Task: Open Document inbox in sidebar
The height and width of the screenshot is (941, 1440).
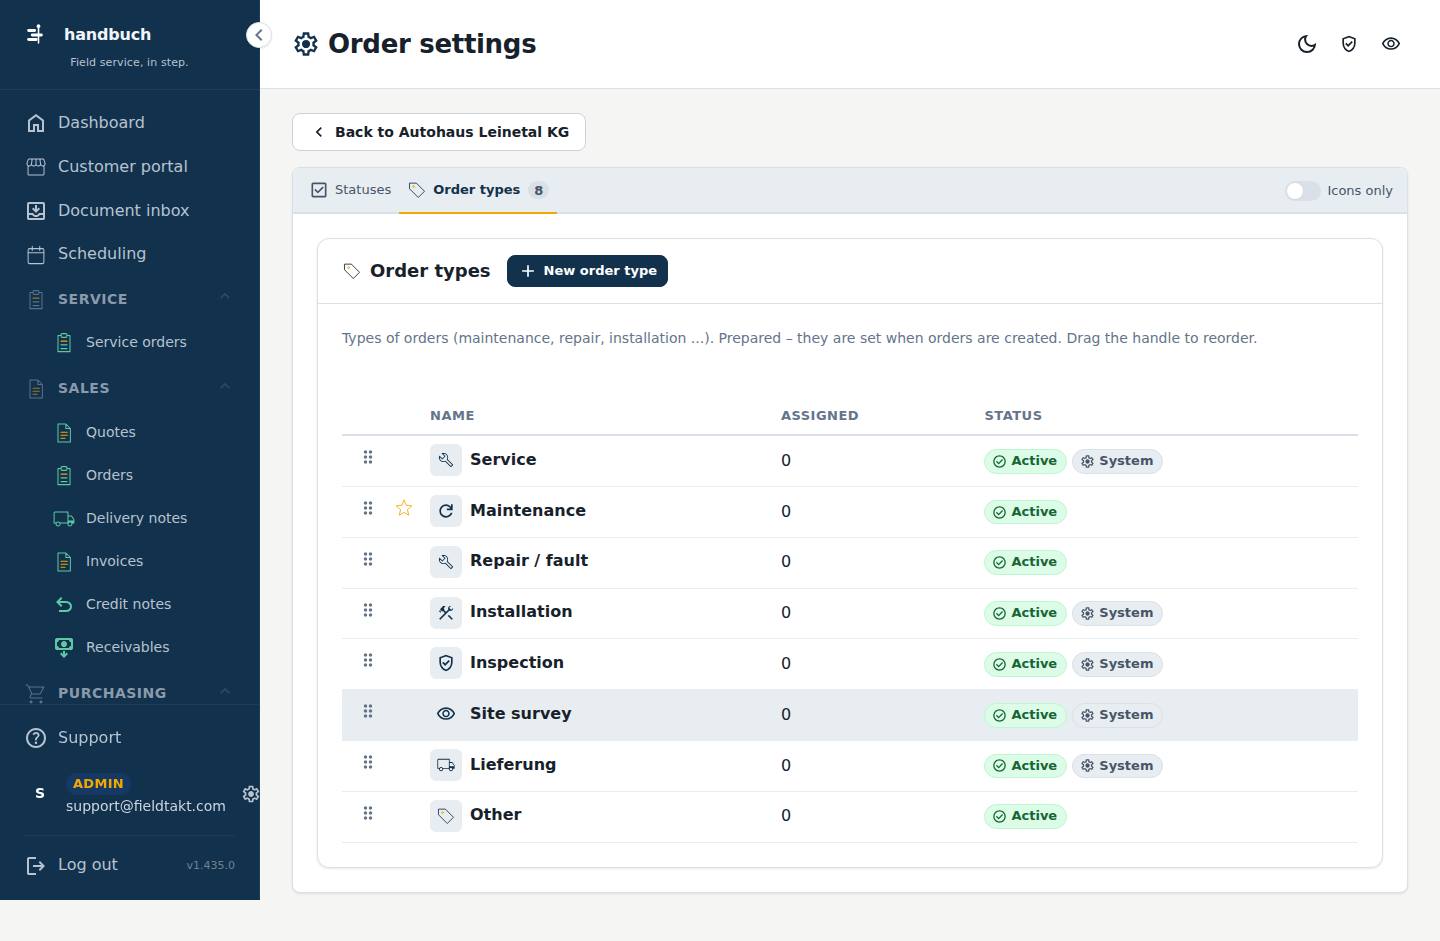Action: (130, 210)
